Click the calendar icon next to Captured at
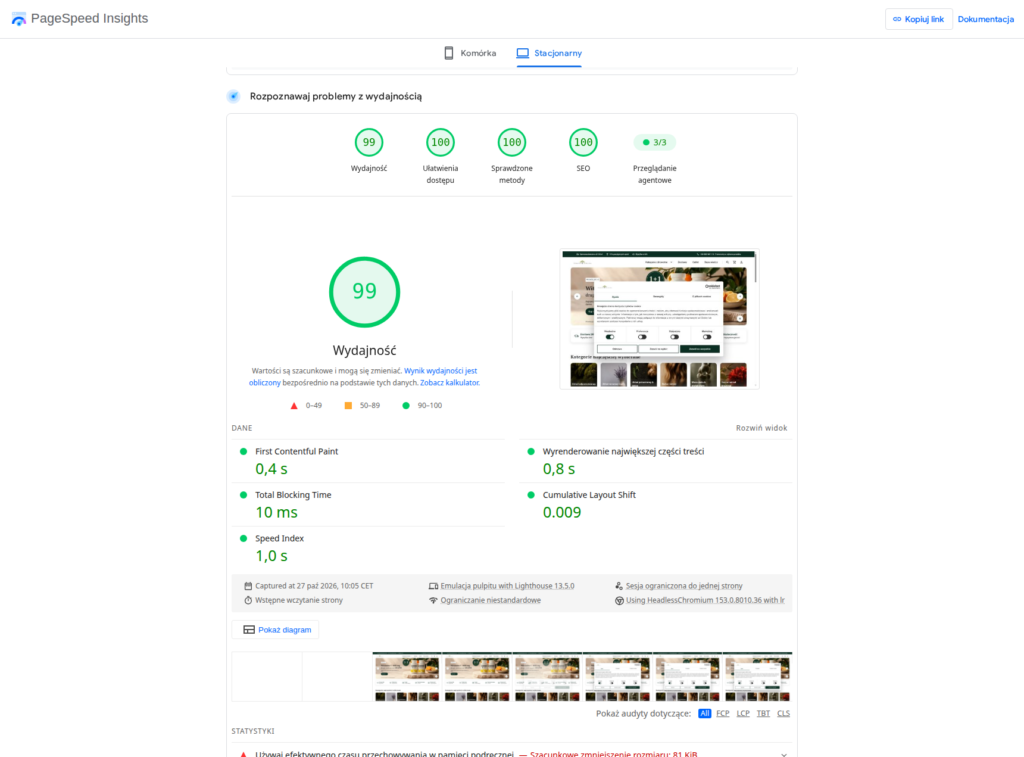Viewport: 1024px width, 757px height. (x=248, y=586)
